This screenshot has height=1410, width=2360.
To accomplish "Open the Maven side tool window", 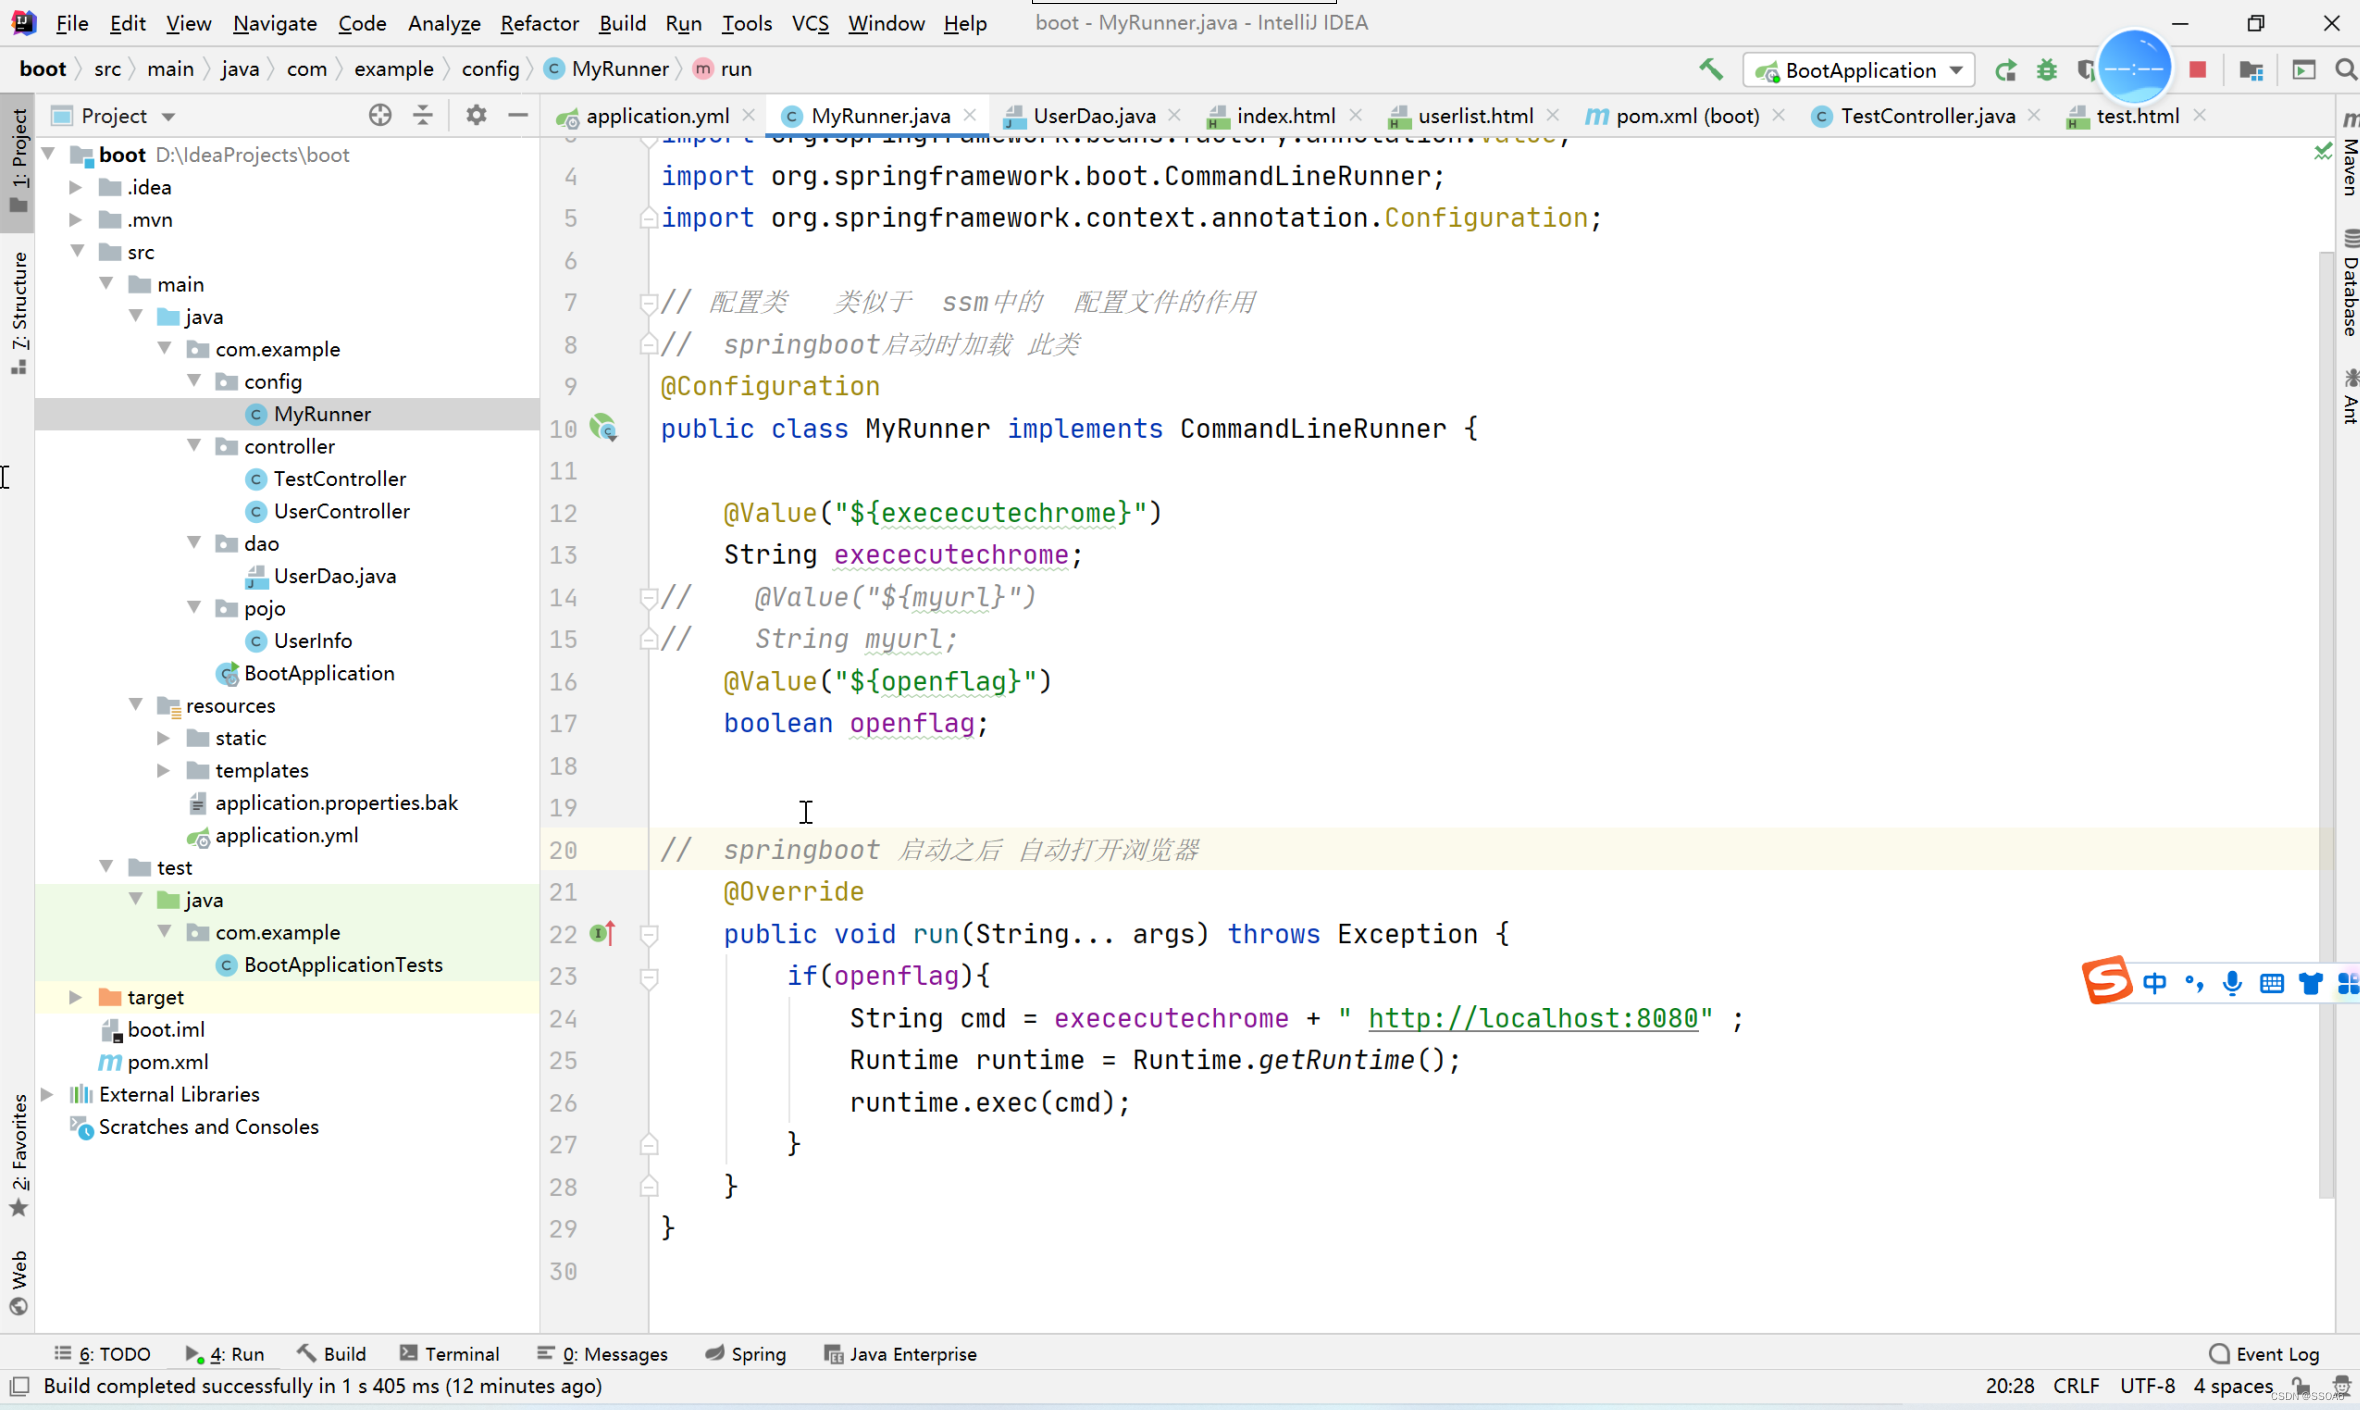I will point(2349,155).
